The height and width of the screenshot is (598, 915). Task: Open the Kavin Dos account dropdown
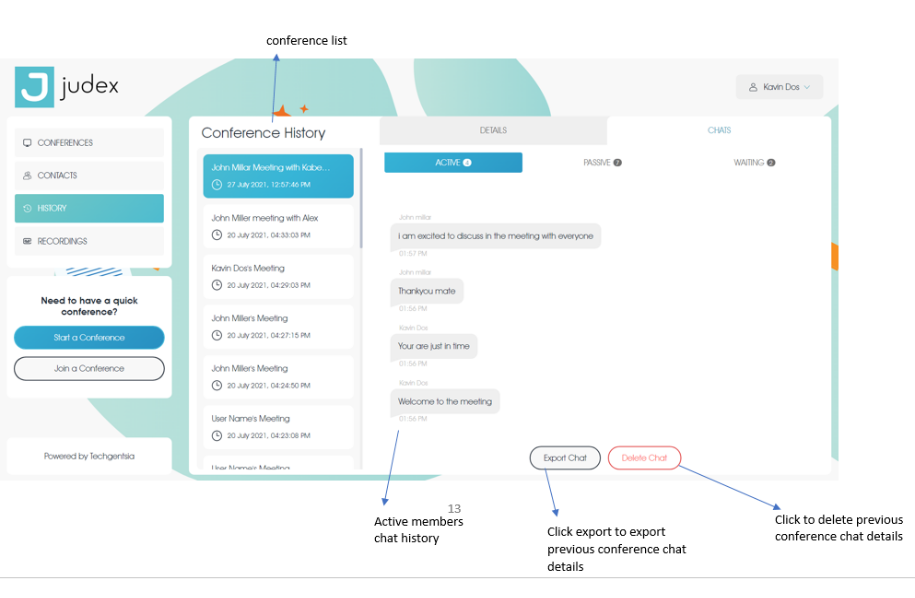coord(779,88)
